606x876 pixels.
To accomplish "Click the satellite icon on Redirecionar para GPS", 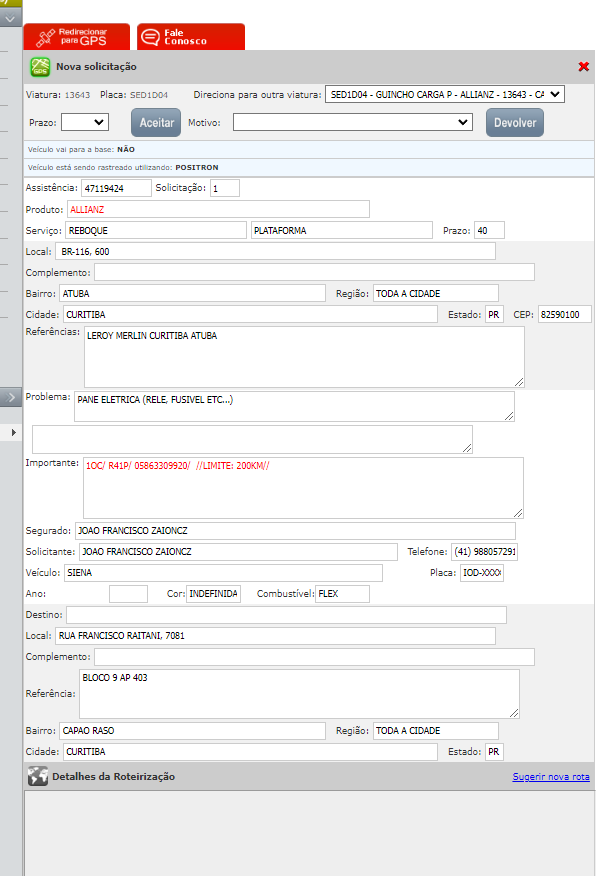I will [45, 38].
